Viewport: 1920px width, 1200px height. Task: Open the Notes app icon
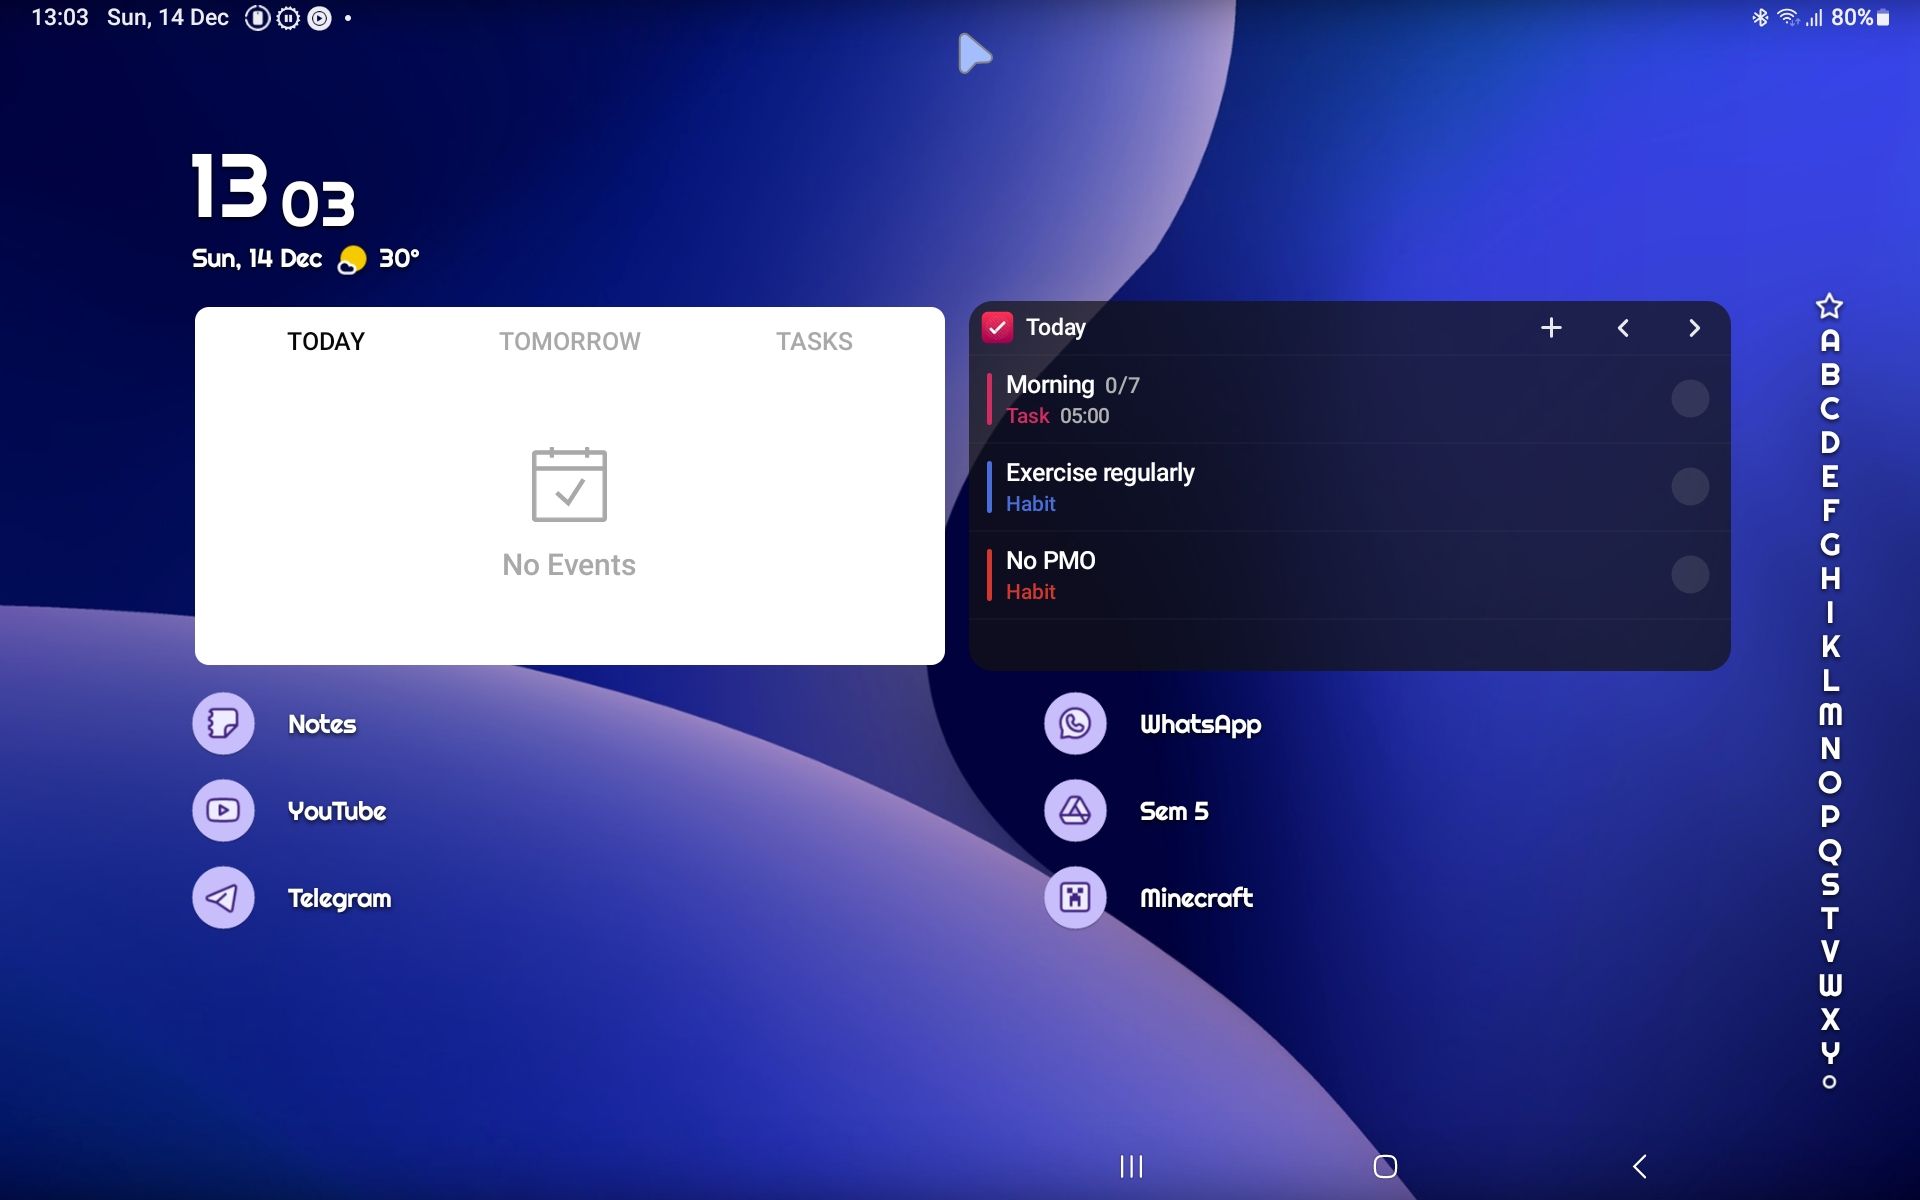223,723
